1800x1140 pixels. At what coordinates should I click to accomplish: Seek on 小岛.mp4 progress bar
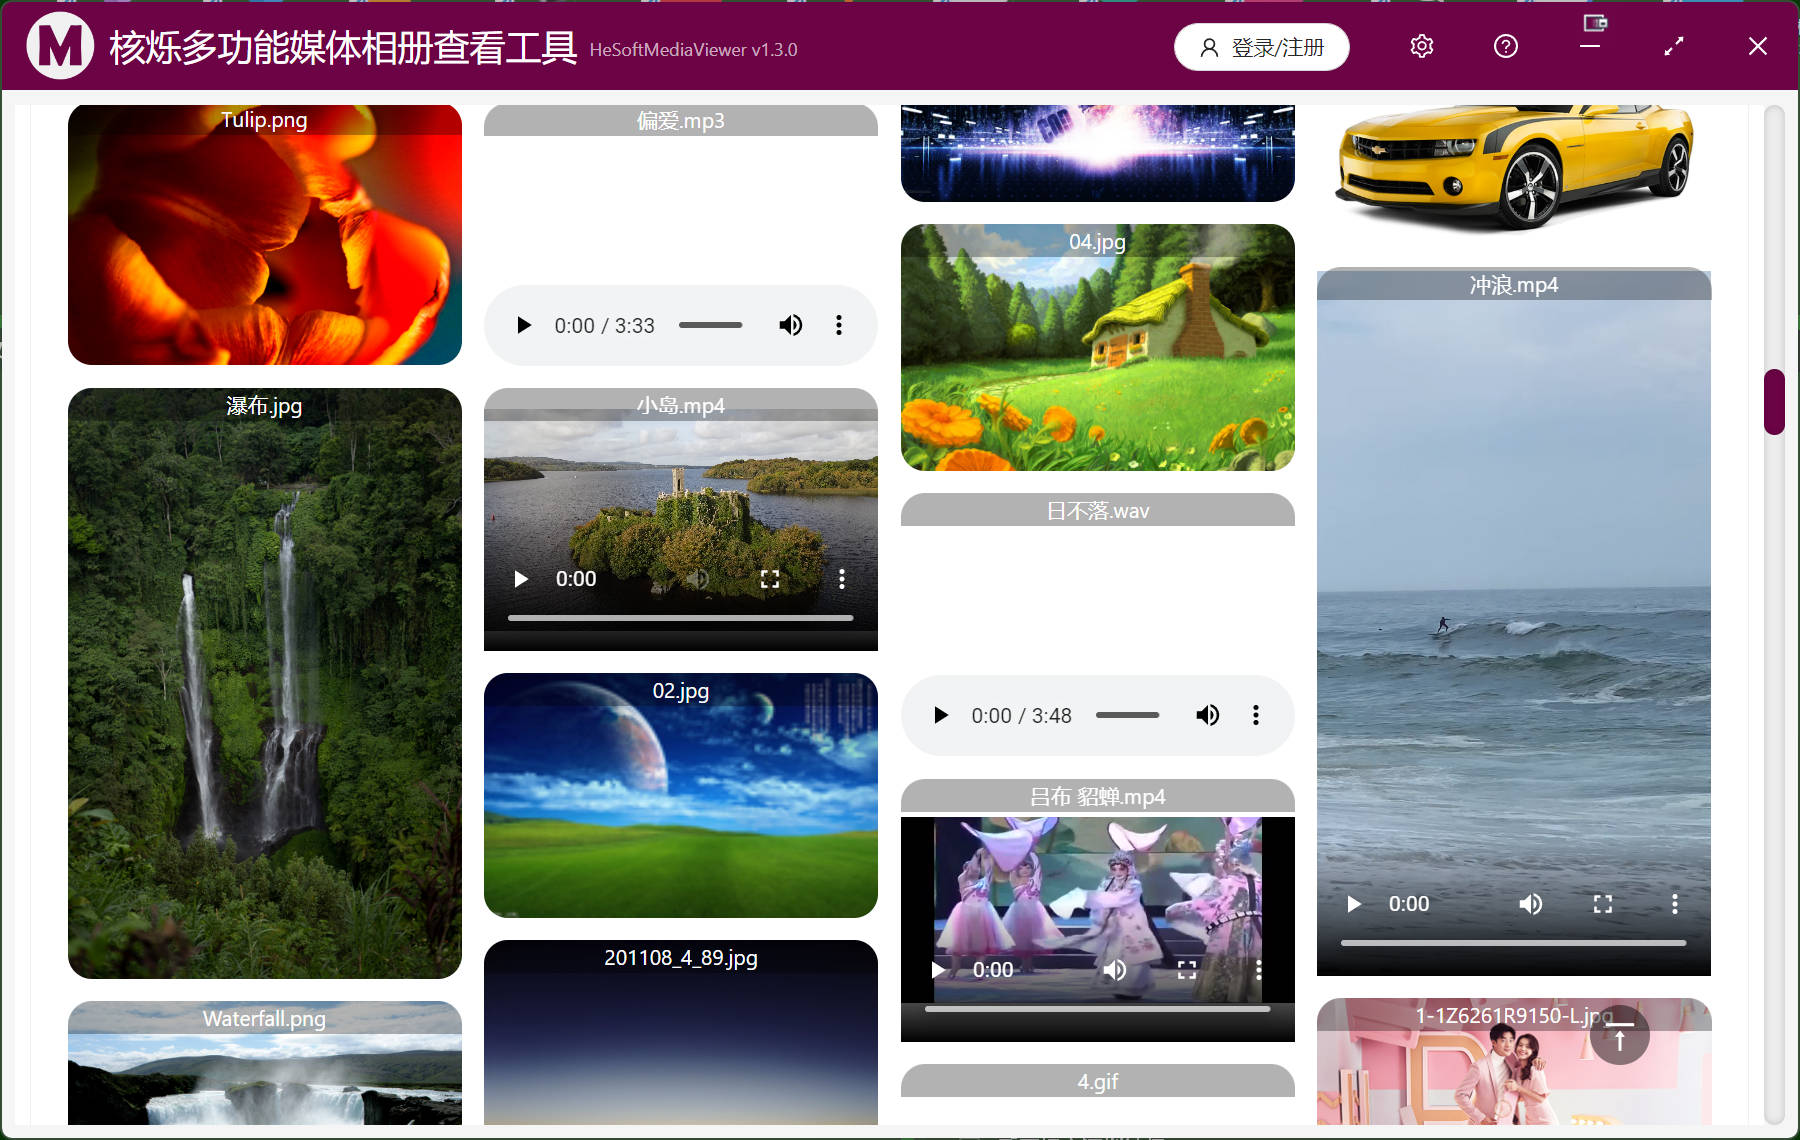(680, 618)
